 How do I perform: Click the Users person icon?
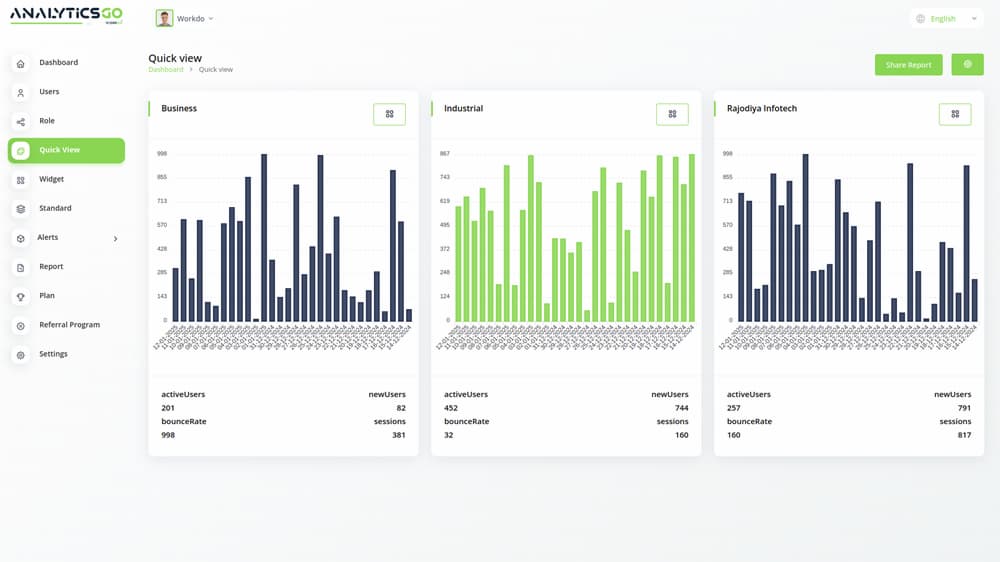point(20,92)
